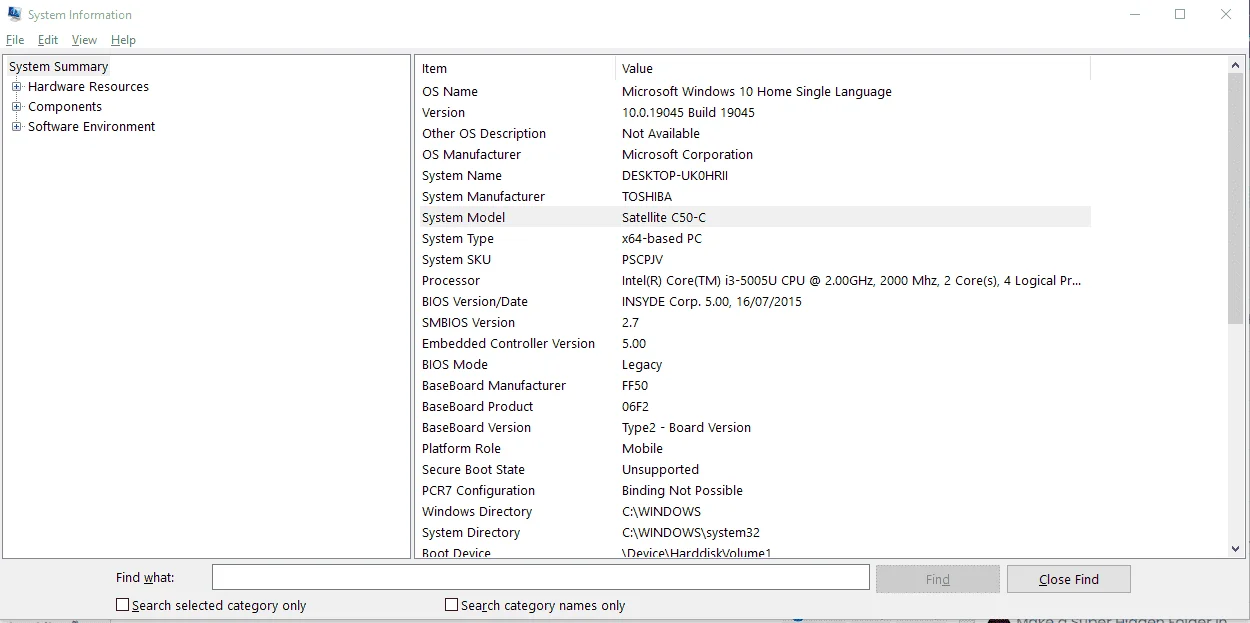
Task: Click the Value column header
Action: 852,69
